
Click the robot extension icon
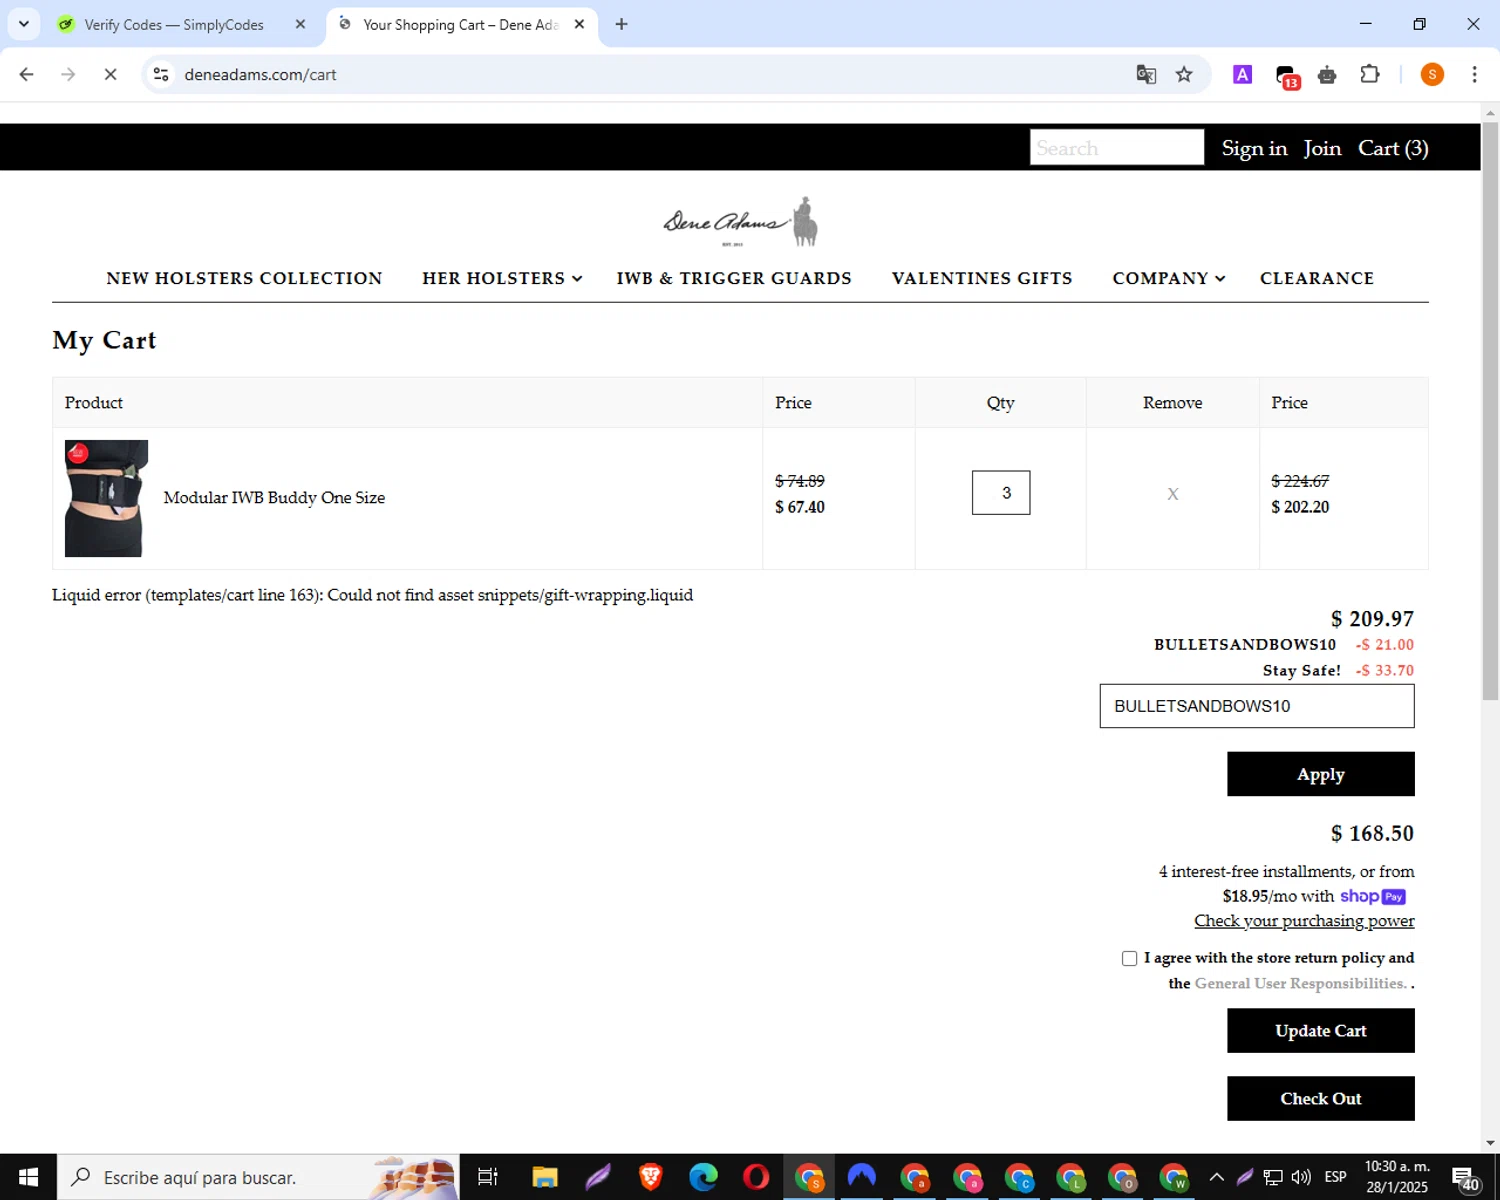coord(1327,75)
